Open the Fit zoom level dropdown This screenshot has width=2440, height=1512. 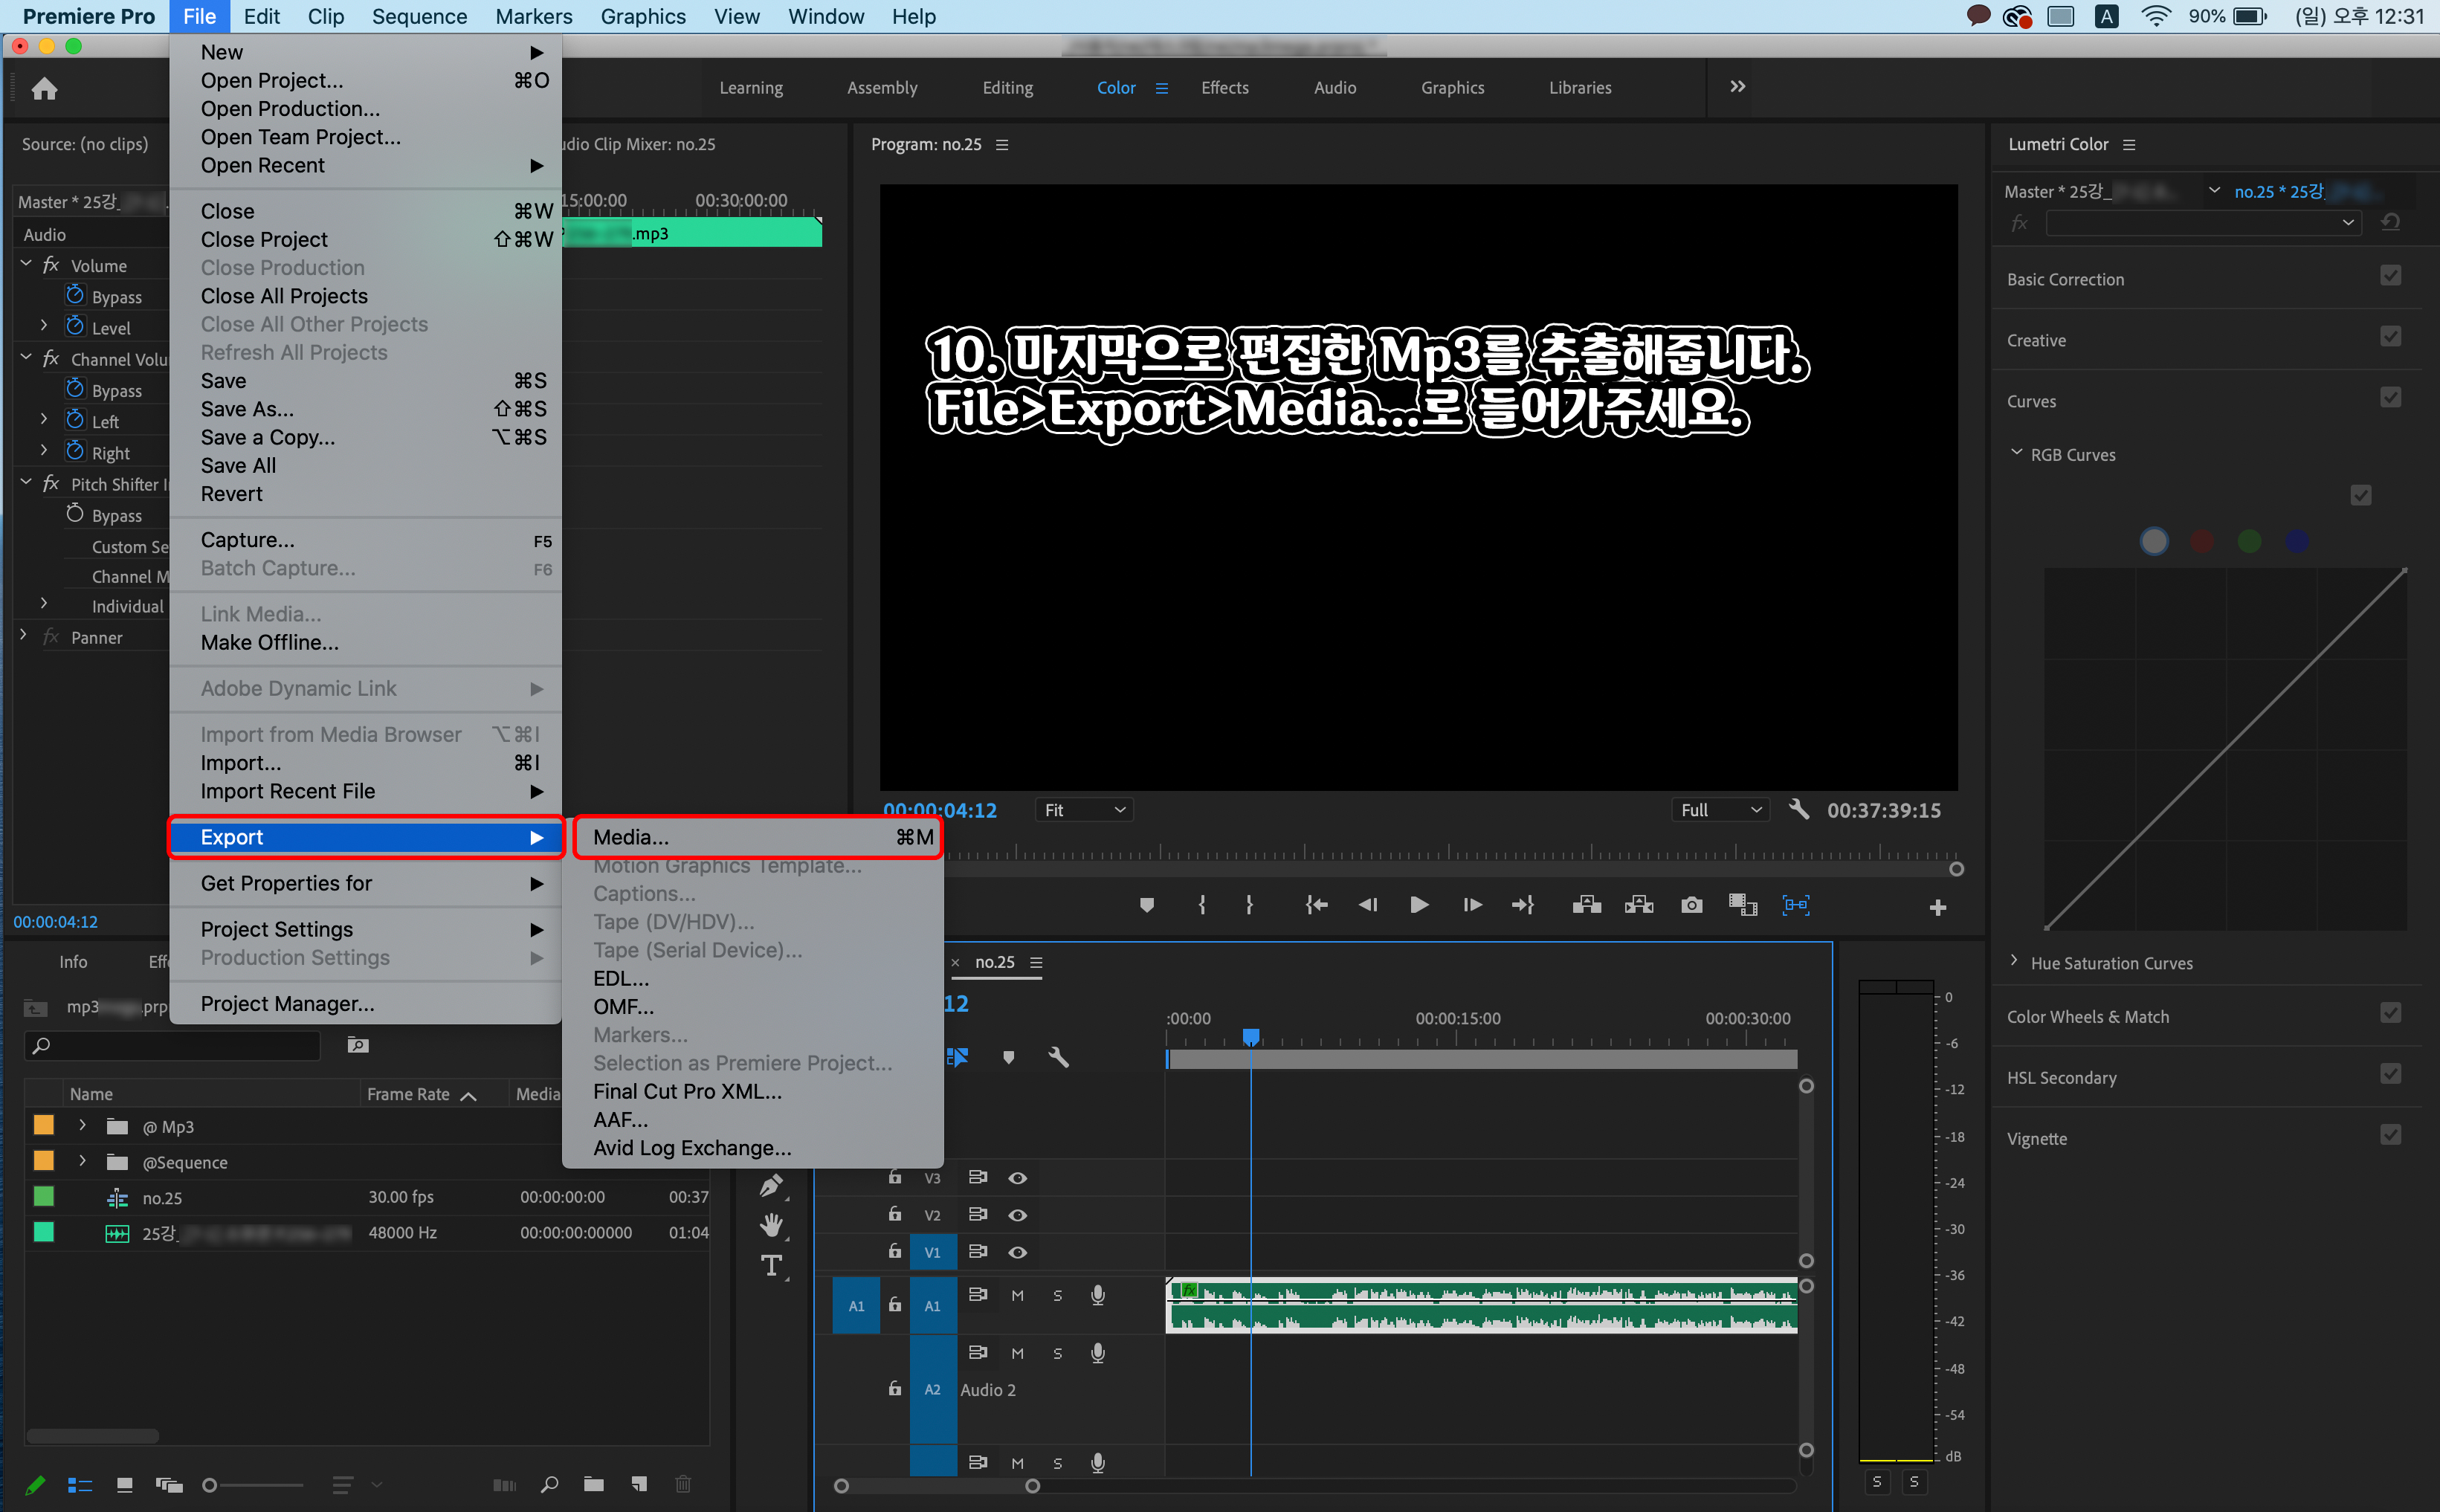coord(1084,810)
